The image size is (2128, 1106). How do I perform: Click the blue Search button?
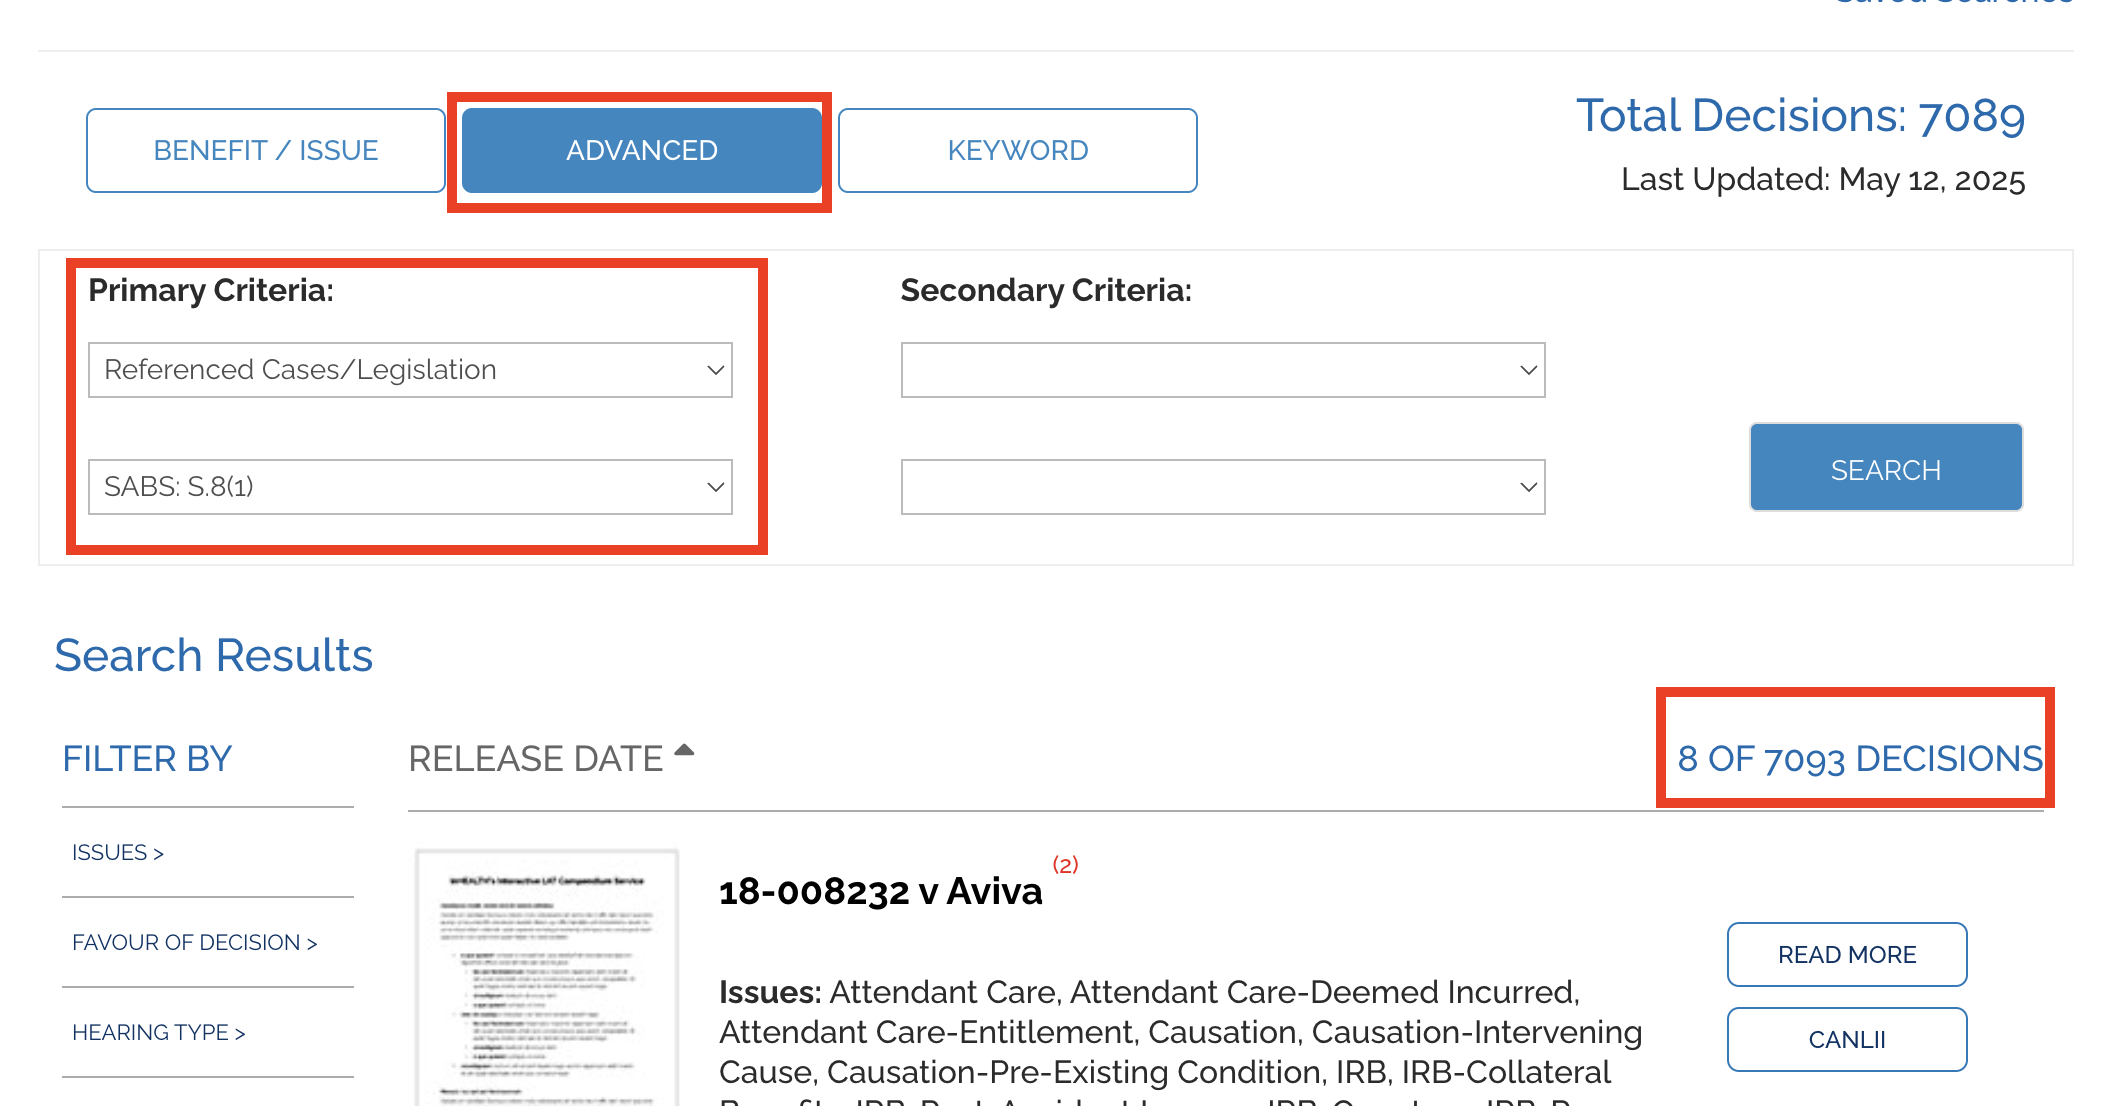pyautogui.click(x=1886, y=468)
